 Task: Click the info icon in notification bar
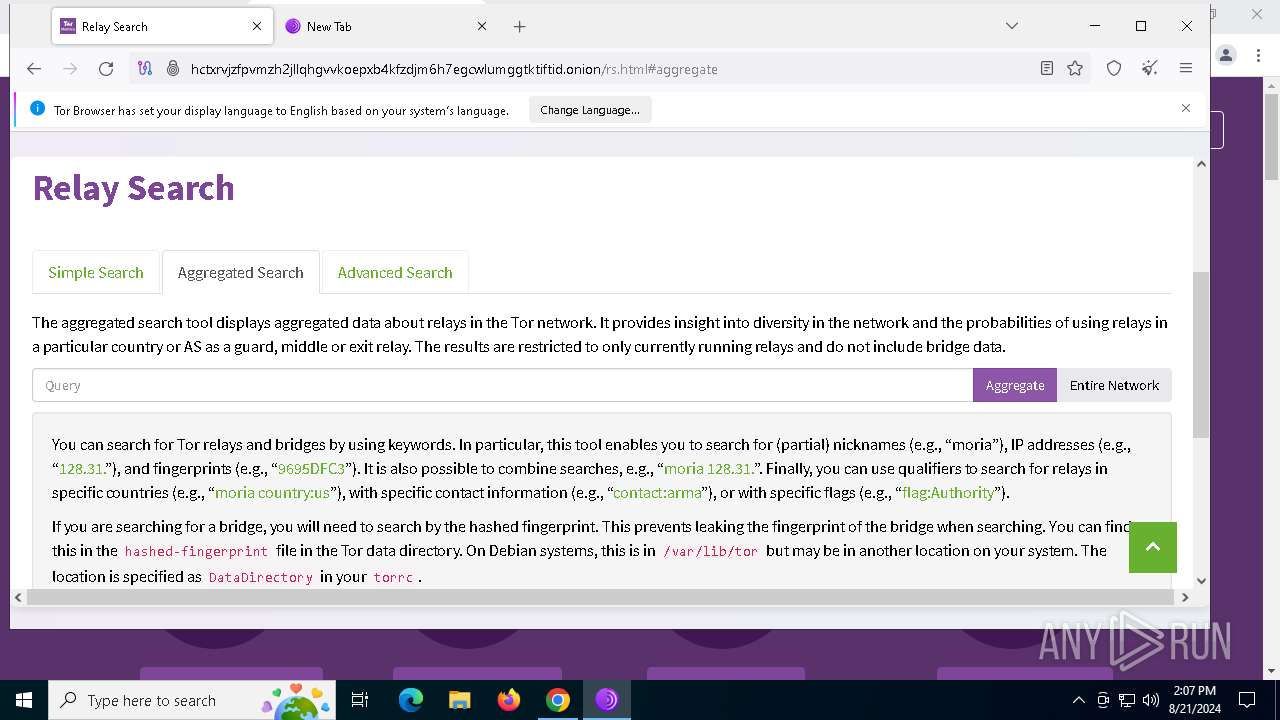[37, 109]
